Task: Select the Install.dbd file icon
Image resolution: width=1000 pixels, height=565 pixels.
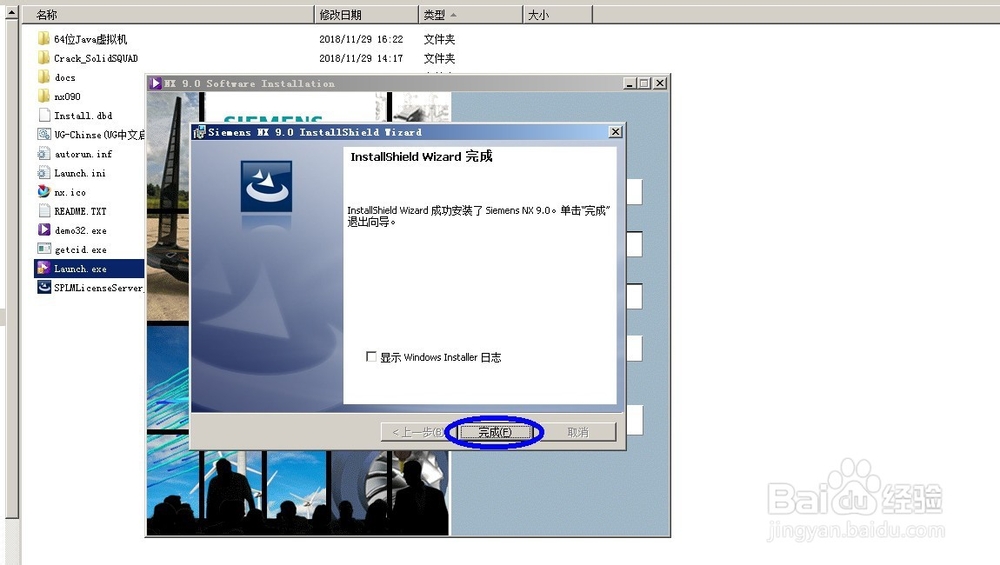Action: [44, 115]
